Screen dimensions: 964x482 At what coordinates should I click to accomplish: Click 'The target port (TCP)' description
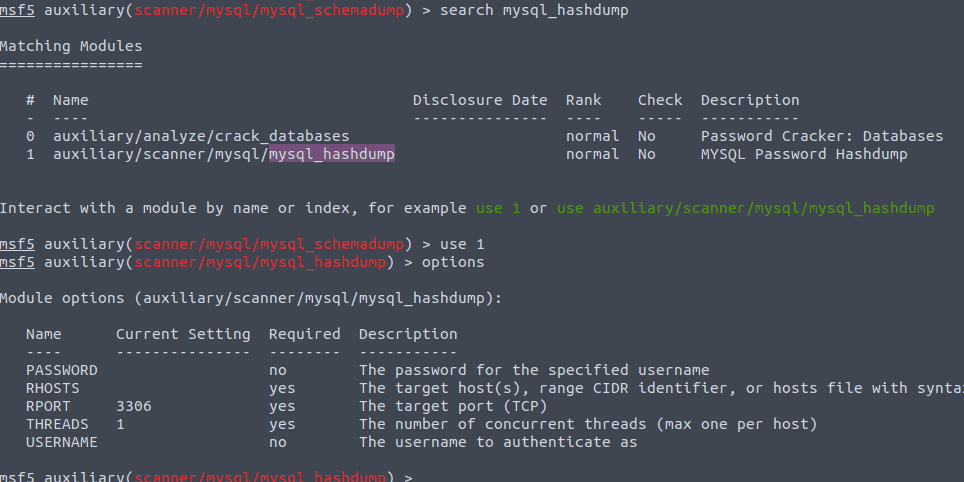point(453,406)
